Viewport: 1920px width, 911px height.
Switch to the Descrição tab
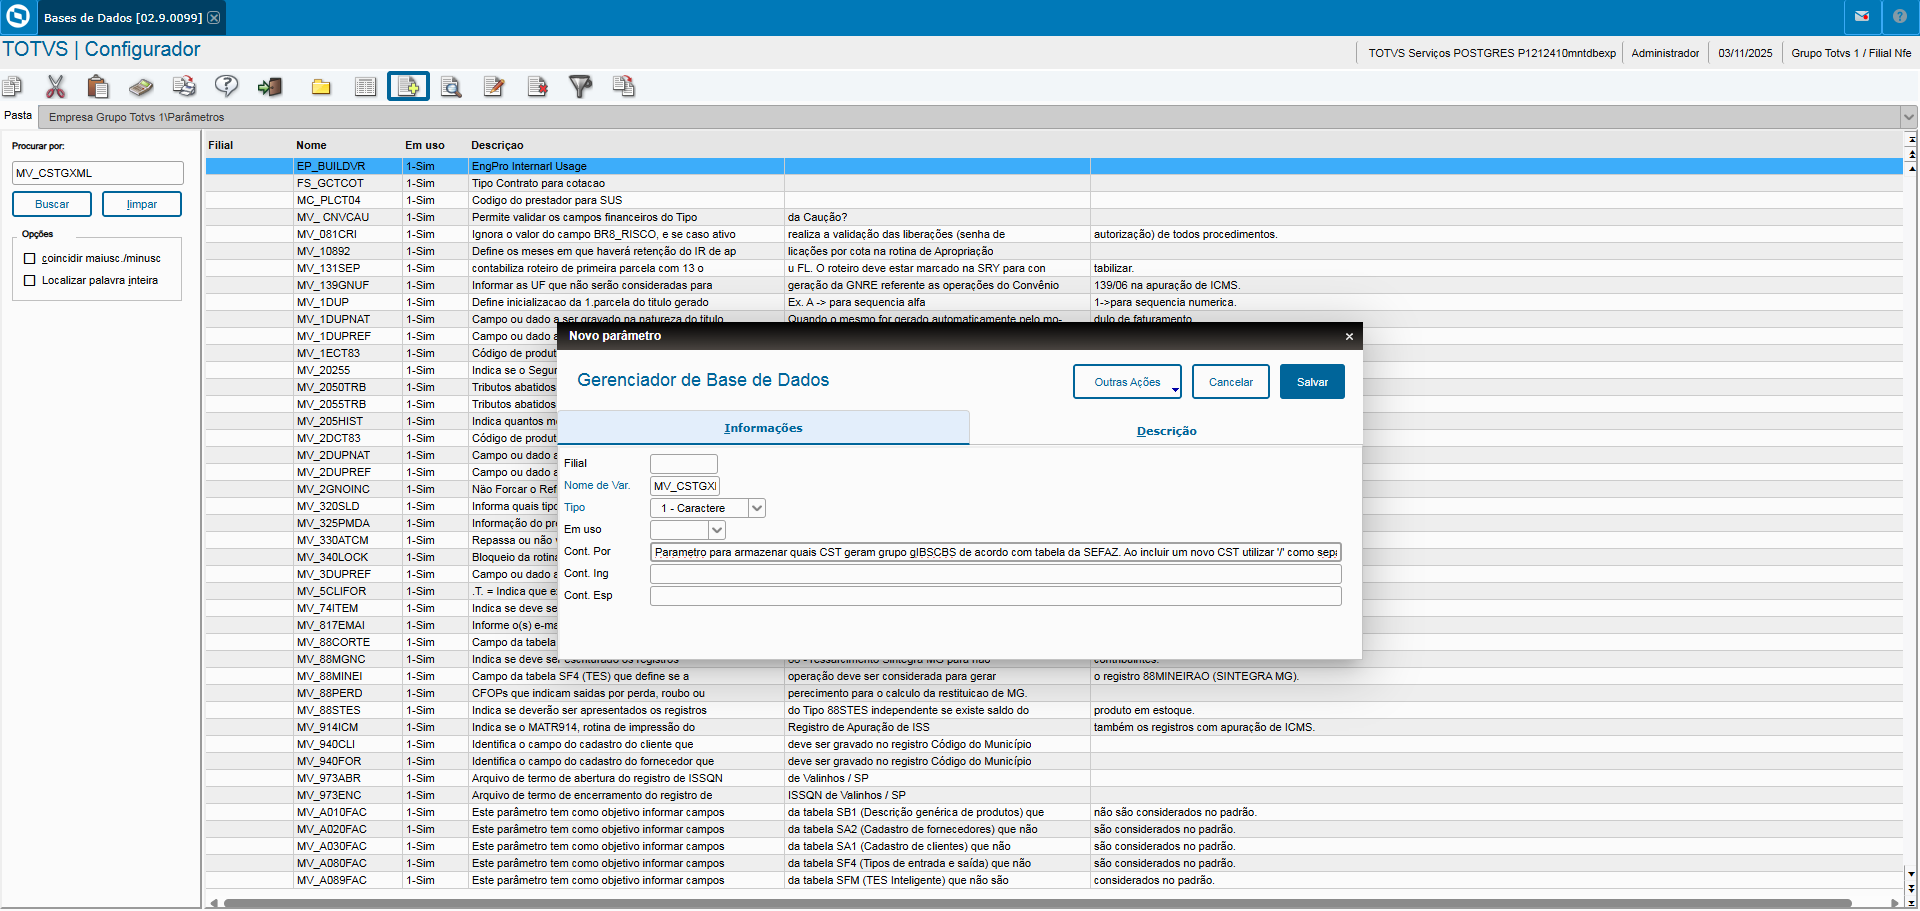coord(1166,431)
